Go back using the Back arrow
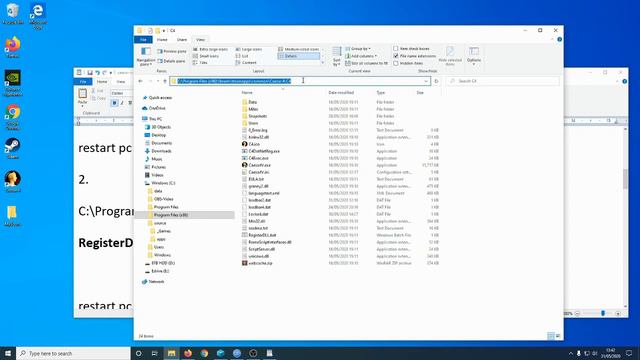Viewport: 640px width, 360px height. pyautogui.click(x=140, y=81)
